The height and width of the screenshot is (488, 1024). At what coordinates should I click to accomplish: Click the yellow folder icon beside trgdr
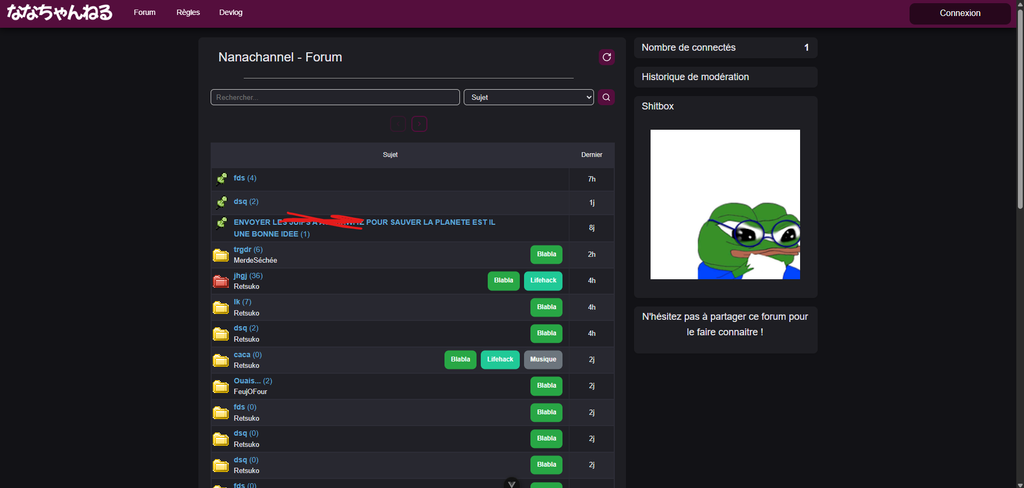[221, 255]
